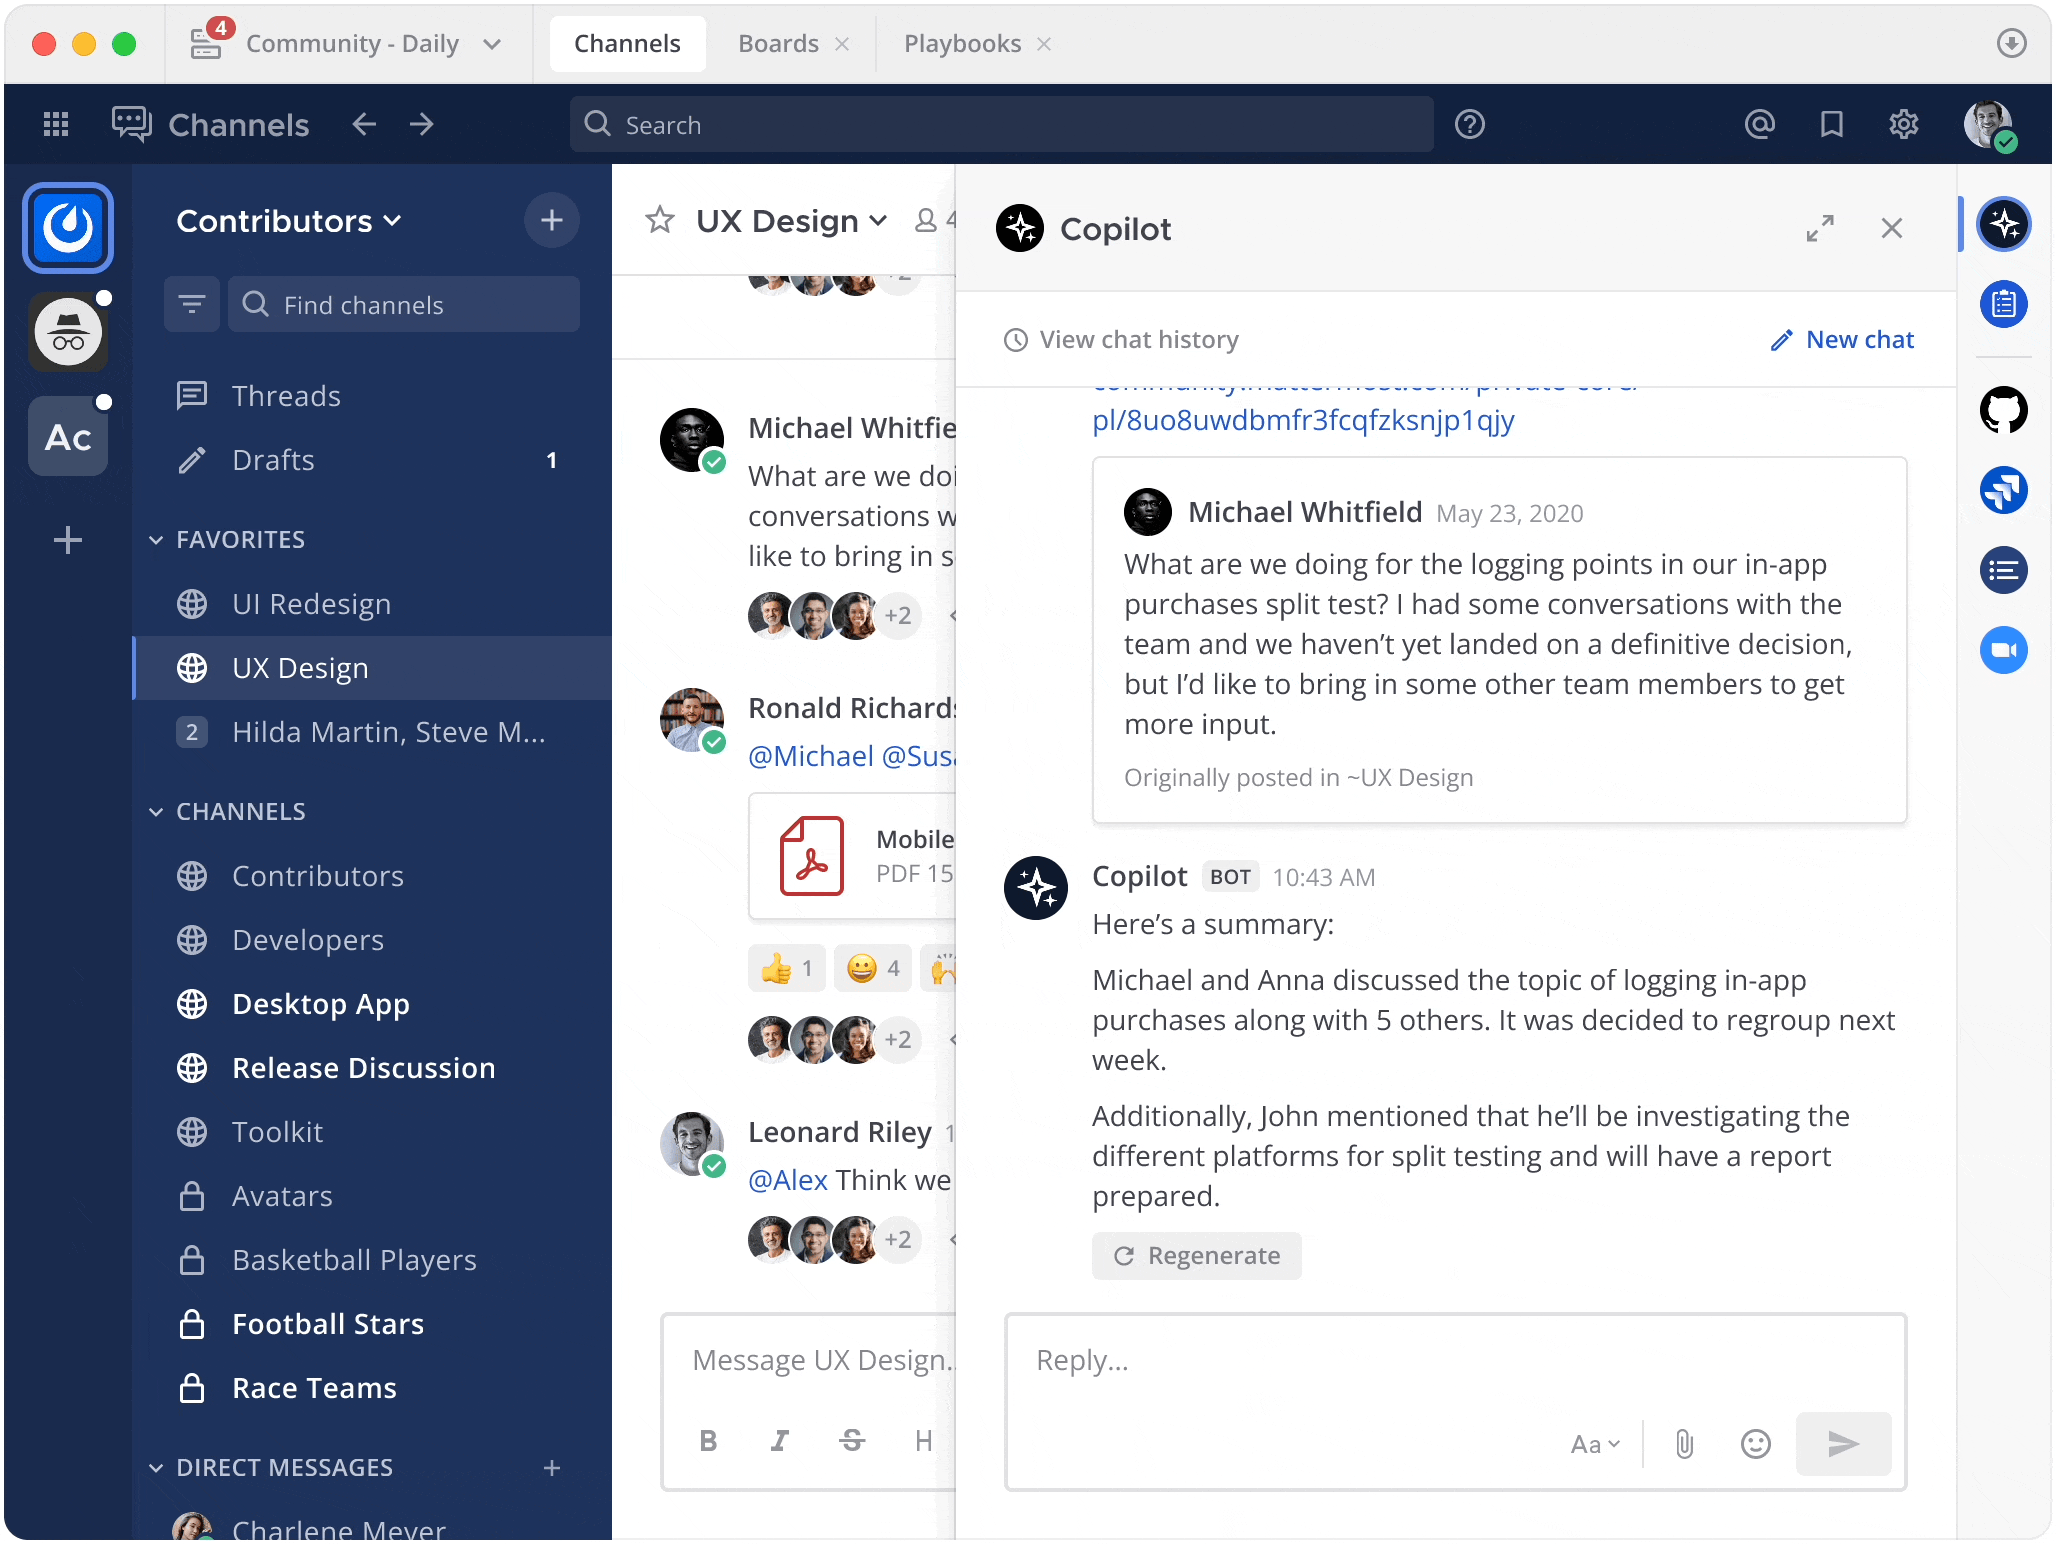This screenshot has width=2056, height=1544.
Task: Toggle the favorite star on UX Design channel
Action: pyautogui.click(x=660, y=221)
